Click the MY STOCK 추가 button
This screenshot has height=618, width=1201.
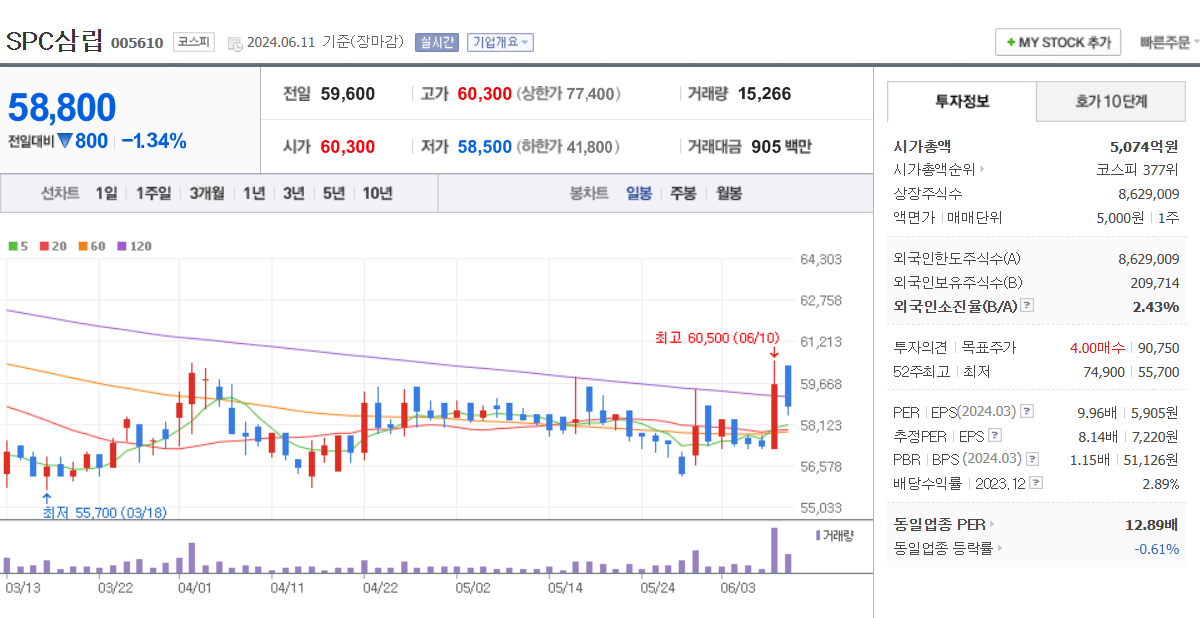(1058, 43)
